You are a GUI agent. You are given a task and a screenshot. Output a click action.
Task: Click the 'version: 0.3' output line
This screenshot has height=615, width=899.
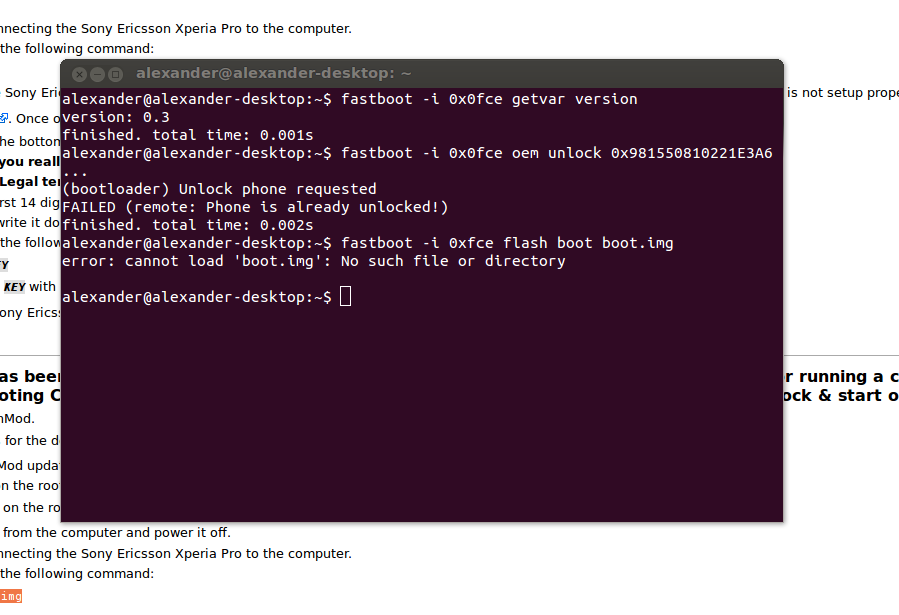point(116,117)
